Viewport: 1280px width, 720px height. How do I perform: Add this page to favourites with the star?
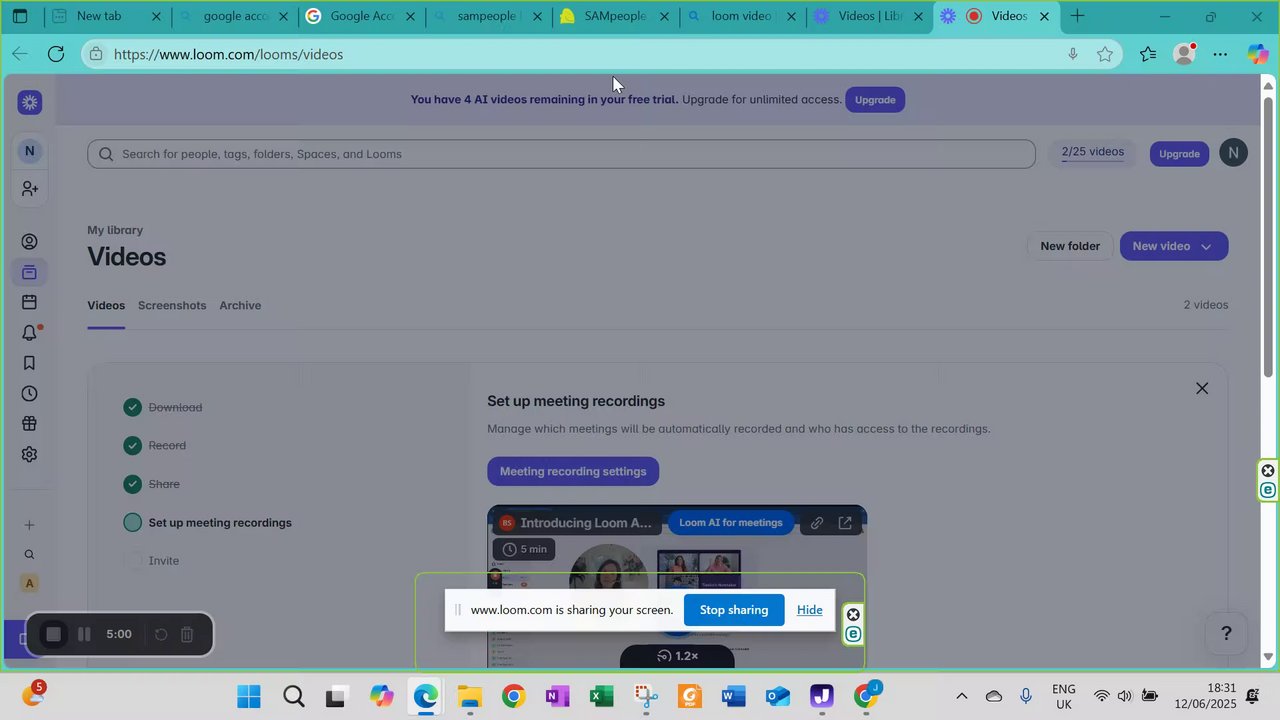tap(1105, 54)
